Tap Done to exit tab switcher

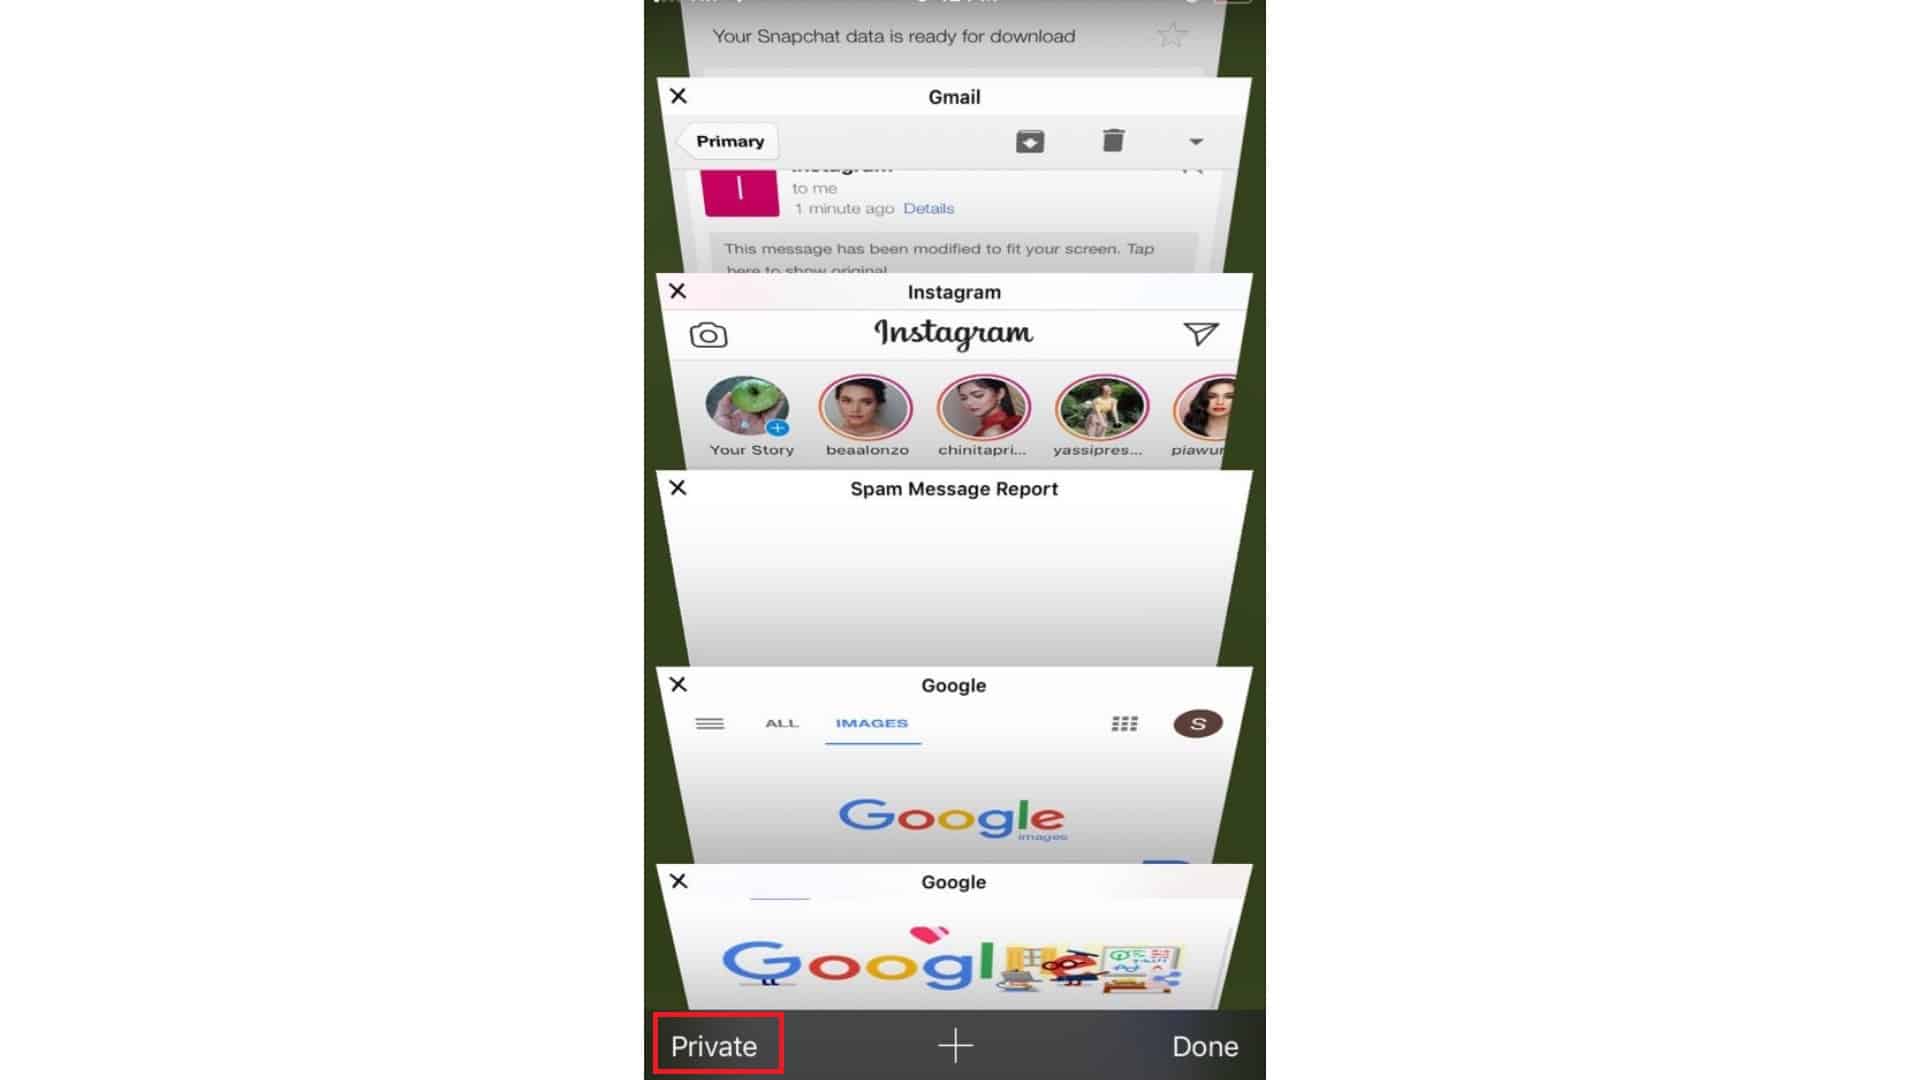tap(1204, 1046)
